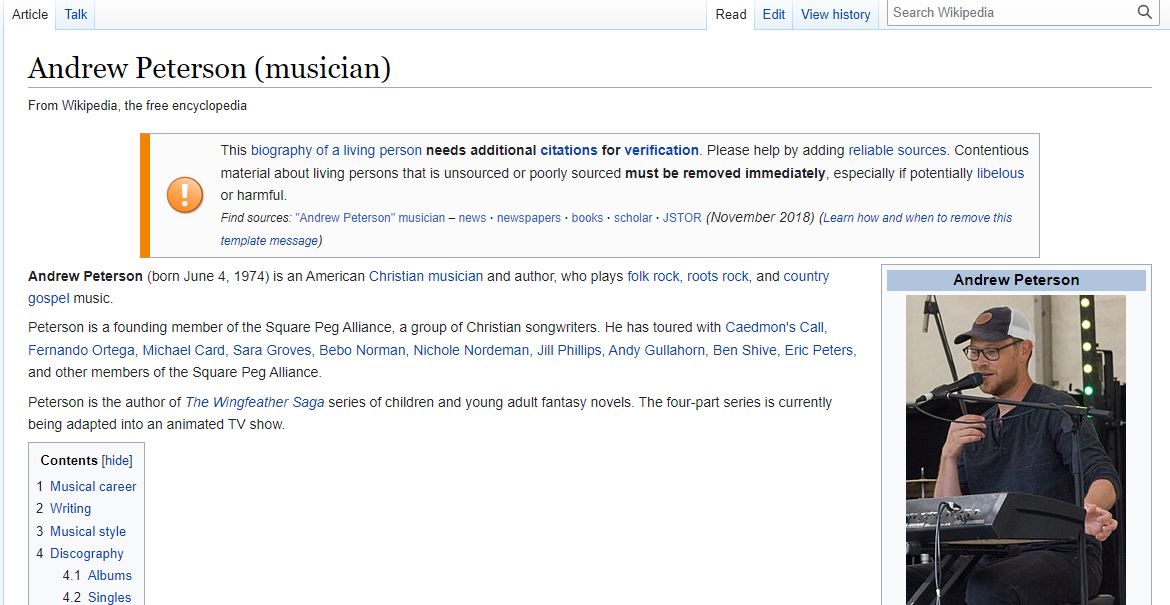Open the Christian musician article link
Viewport: 1170px width, 605px height.
click(425, 276)
